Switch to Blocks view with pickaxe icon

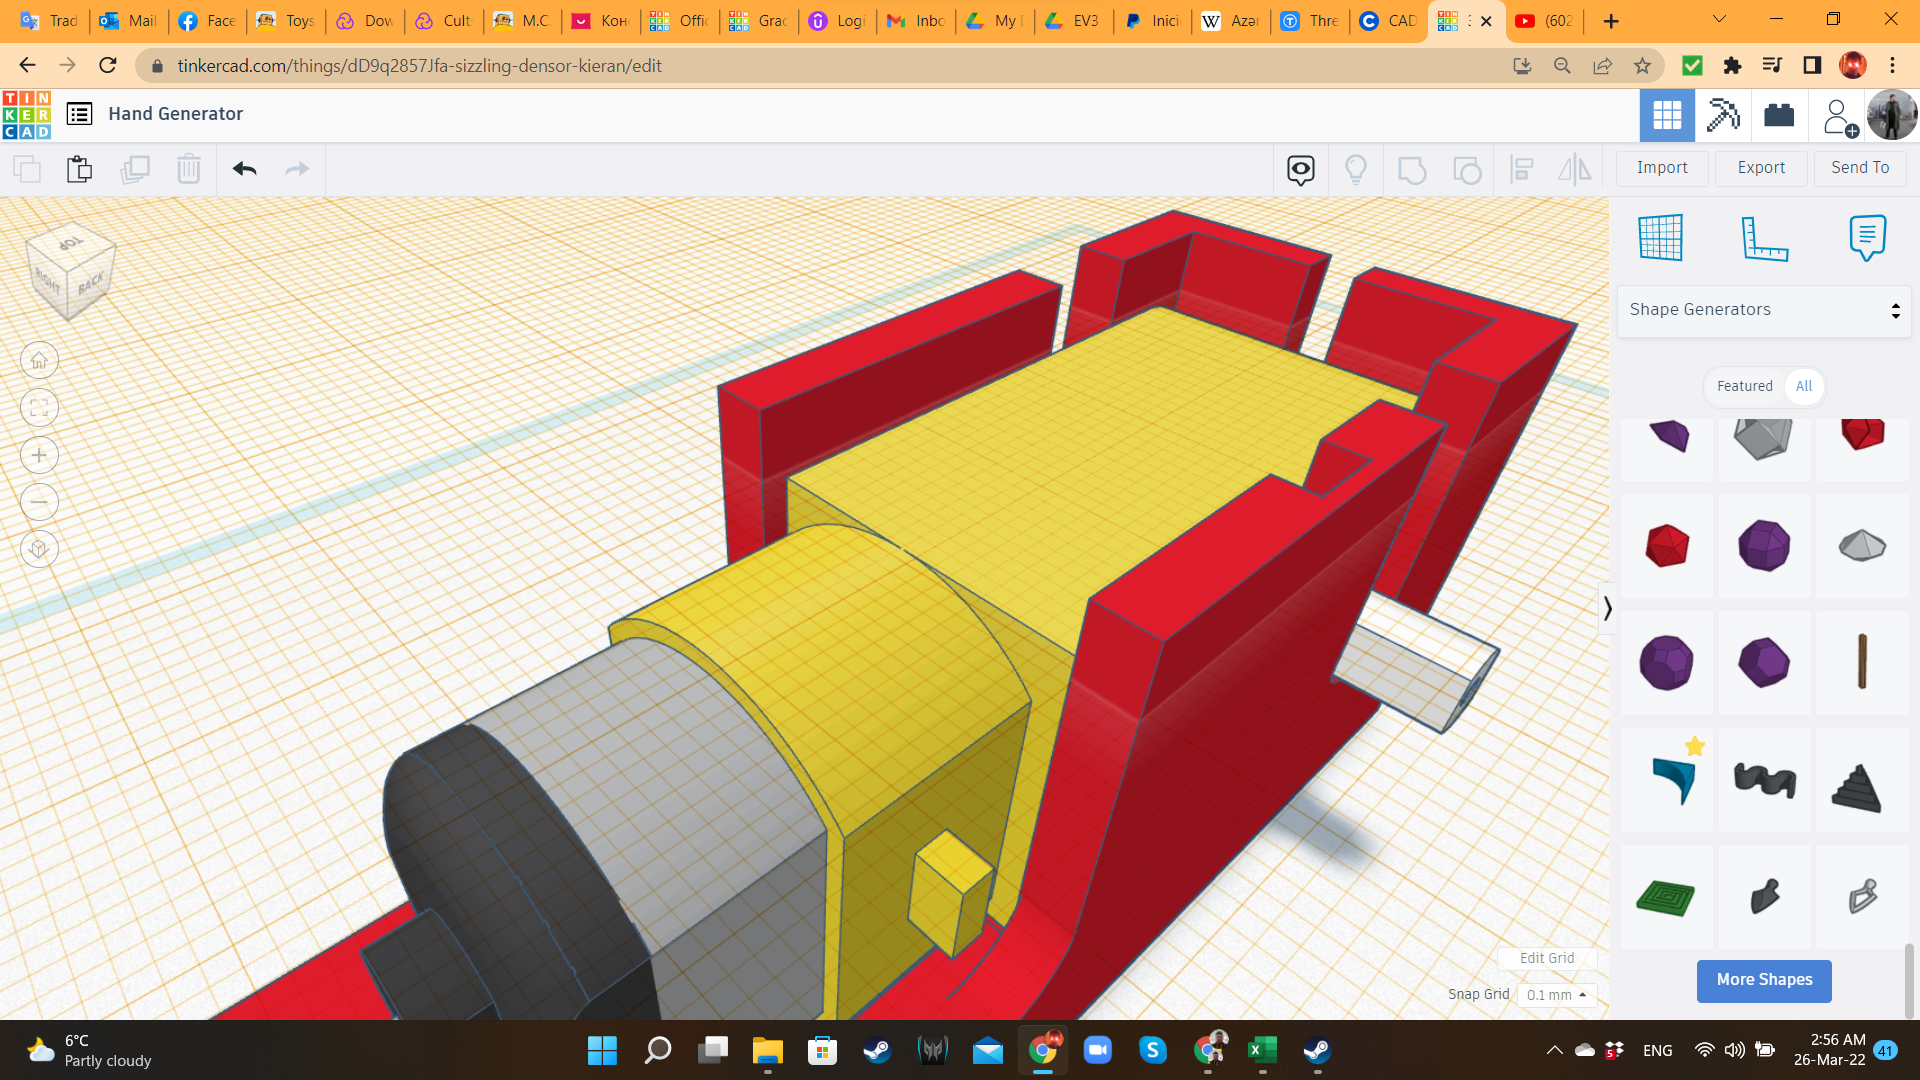pos(1721,114)
